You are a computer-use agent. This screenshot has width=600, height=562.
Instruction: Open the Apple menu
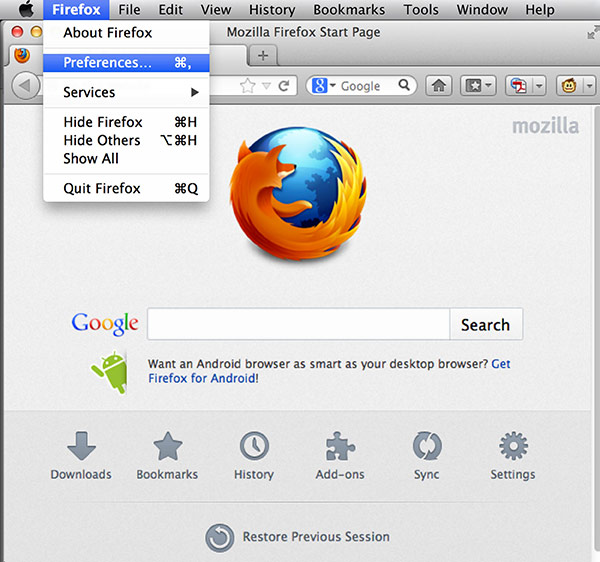click(x=26, y=9)
